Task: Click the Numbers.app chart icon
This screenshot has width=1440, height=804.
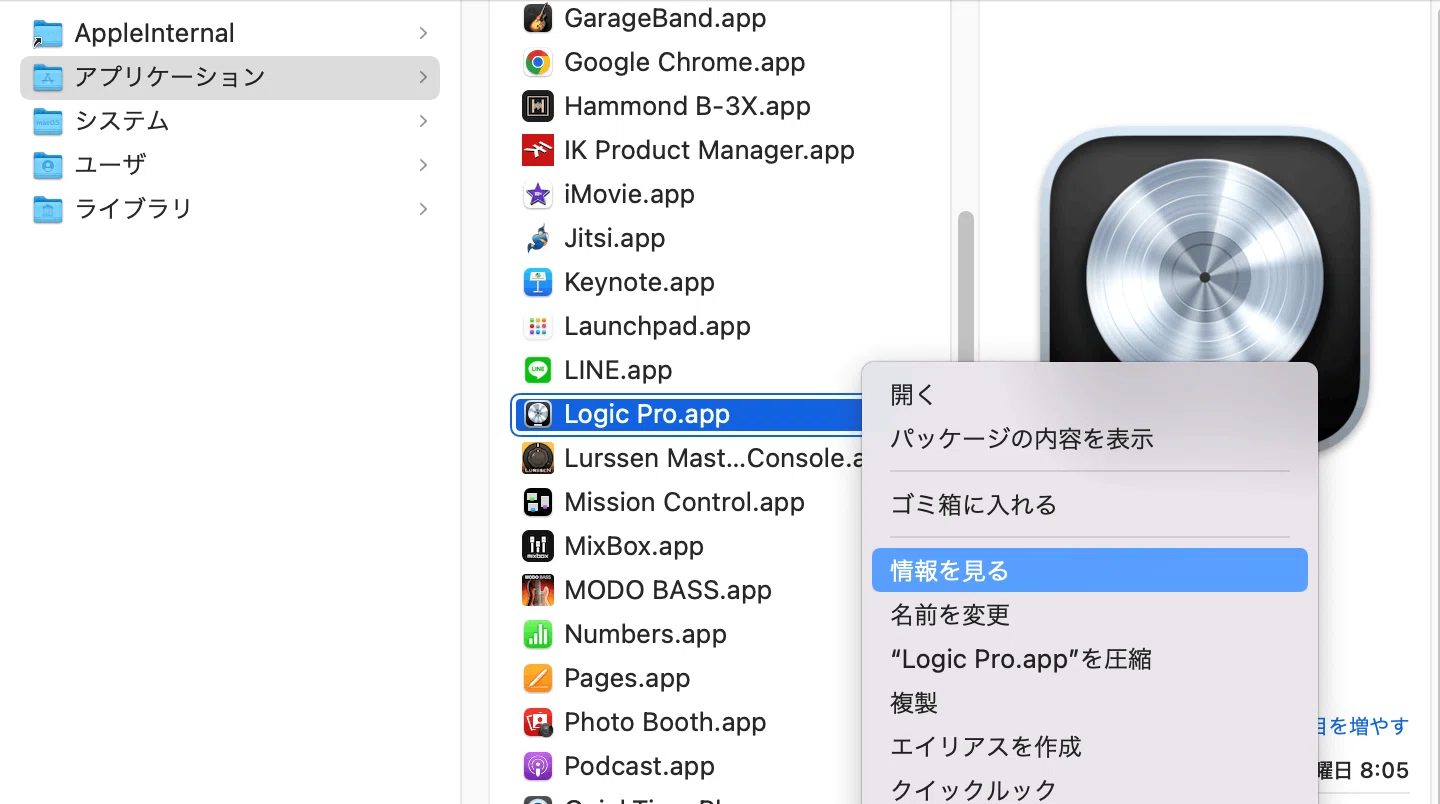Action: pos(538,634)
